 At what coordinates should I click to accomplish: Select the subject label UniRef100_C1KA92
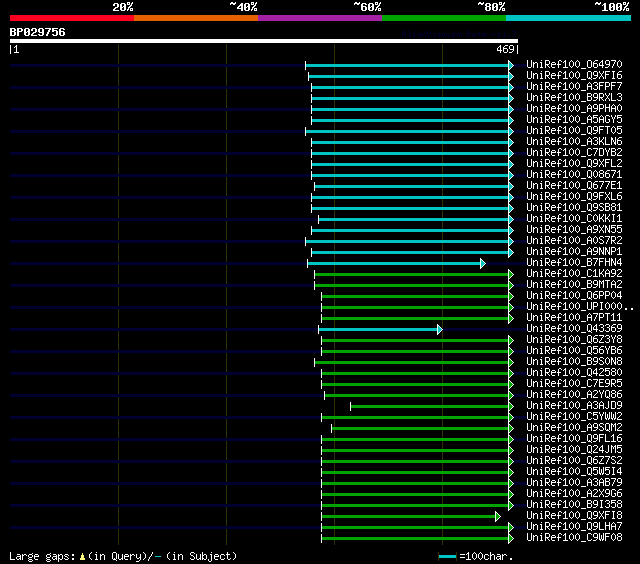(x=574, y=274)
